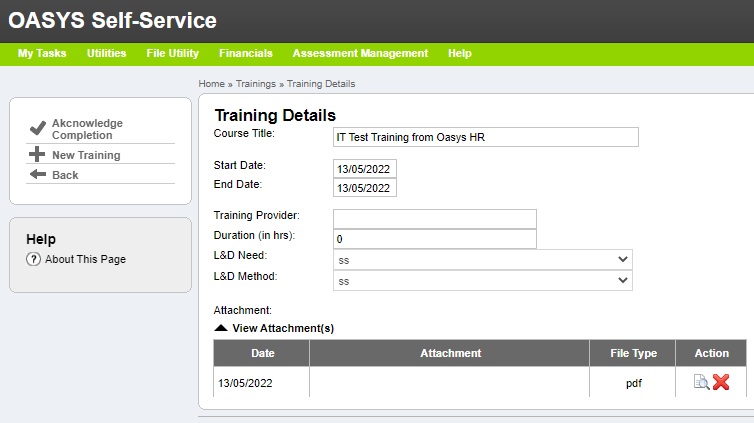Click the About This Page question icon

[x=33, y=259]
